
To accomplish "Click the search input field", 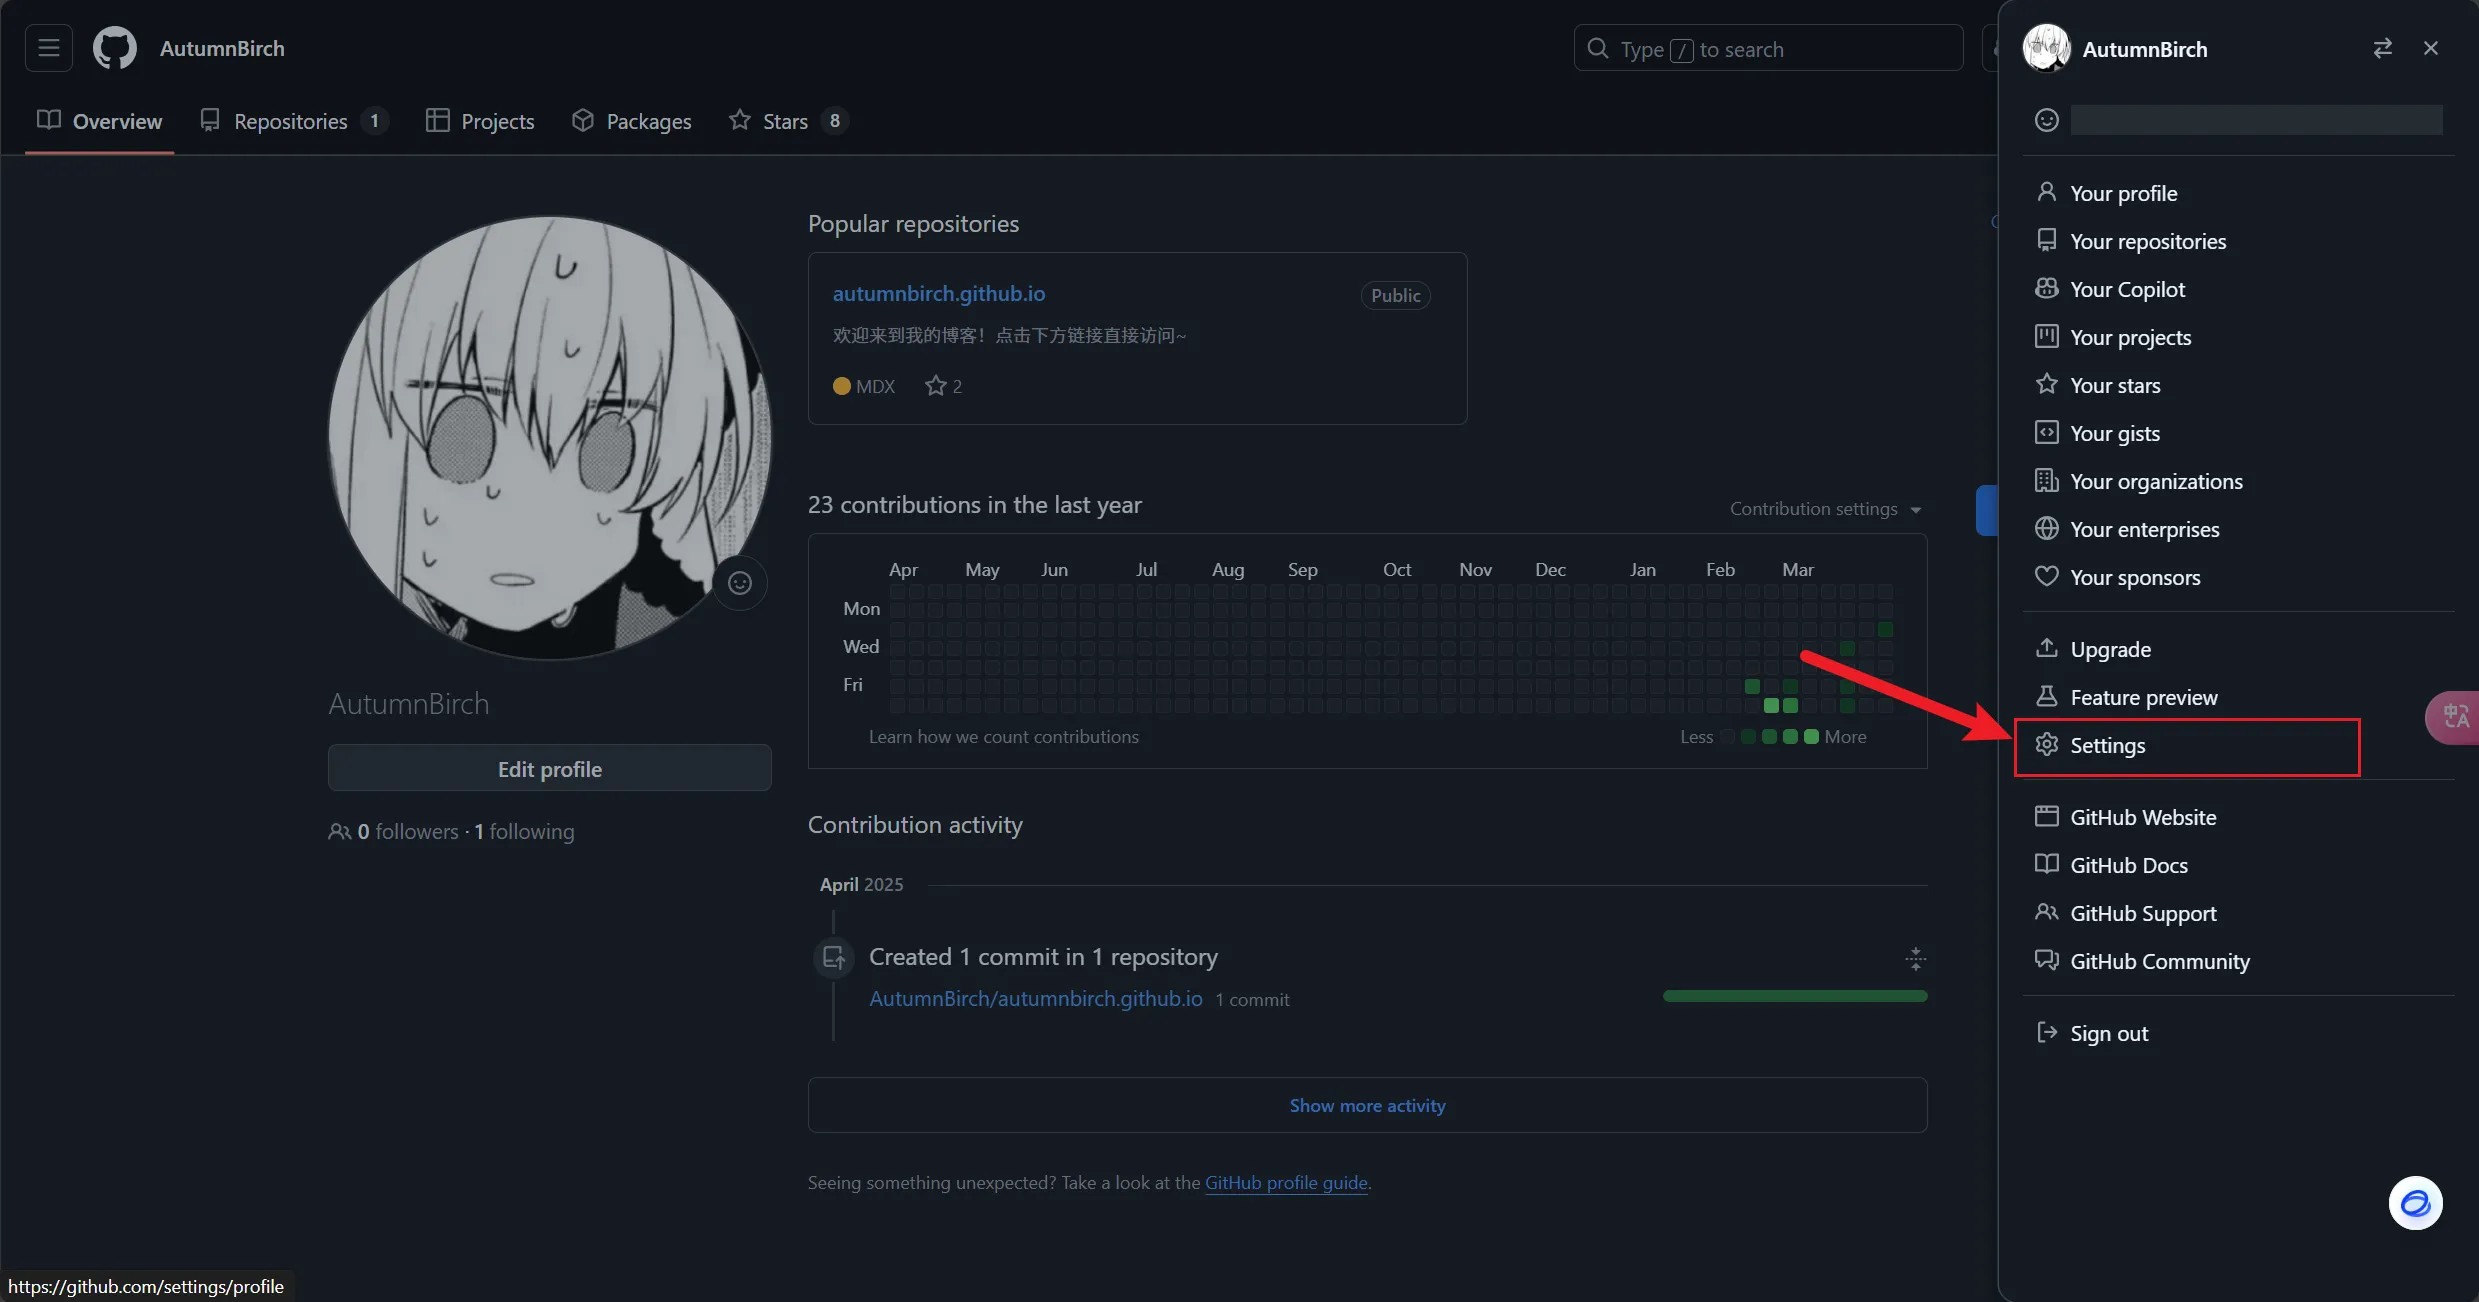I will click(x=1768, y=48).
